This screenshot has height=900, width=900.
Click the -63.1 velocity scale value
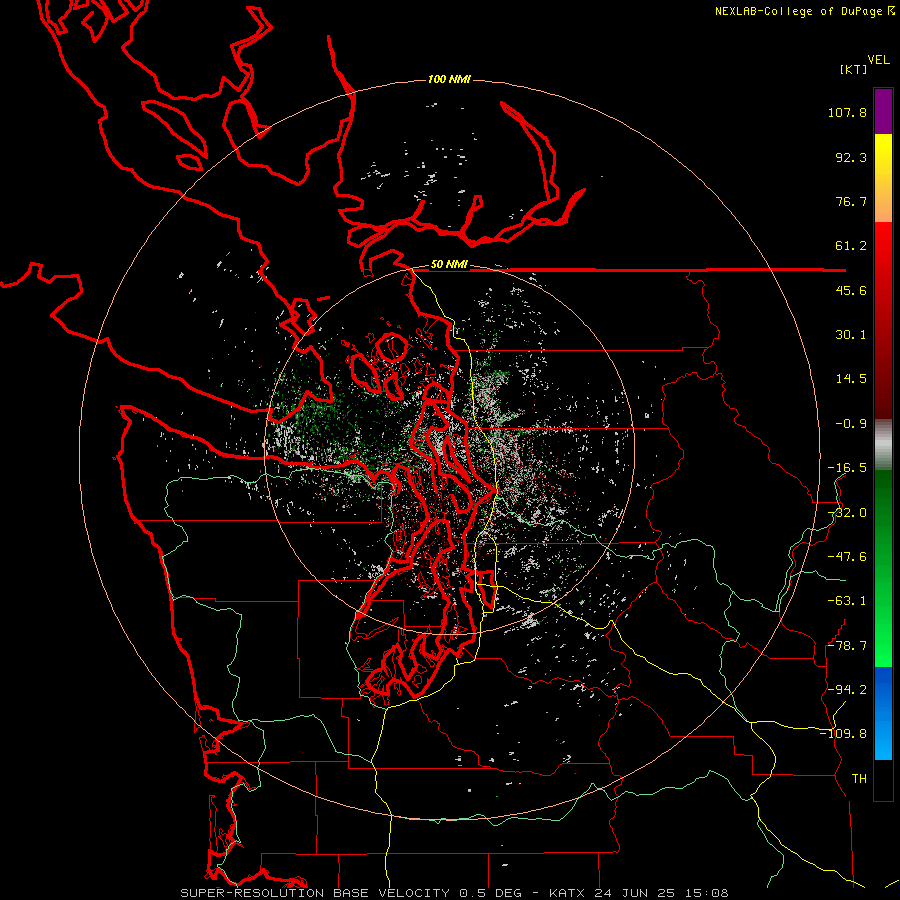pos(847,601)
